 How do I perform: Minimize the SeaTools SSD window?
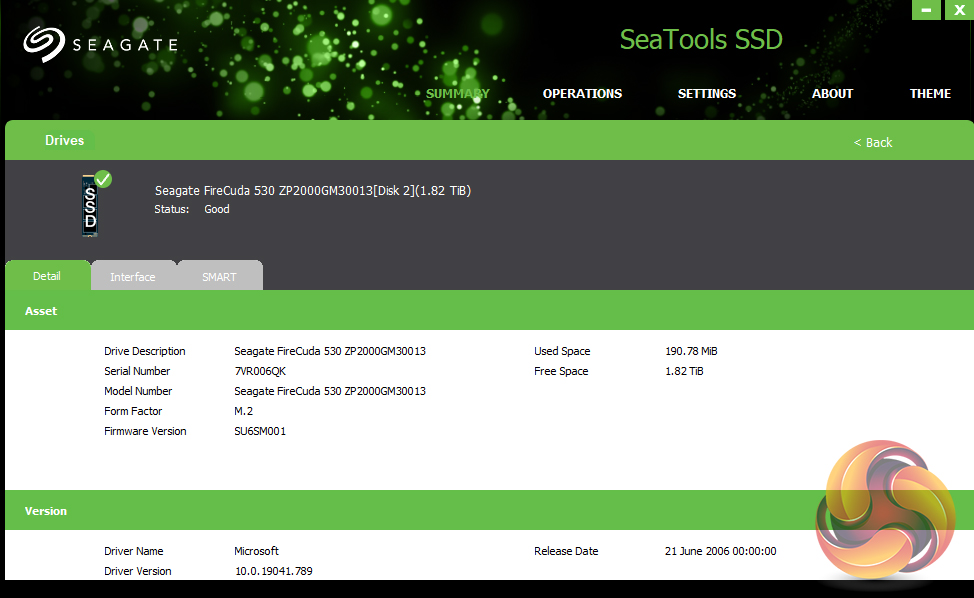(x=926, y=10)
